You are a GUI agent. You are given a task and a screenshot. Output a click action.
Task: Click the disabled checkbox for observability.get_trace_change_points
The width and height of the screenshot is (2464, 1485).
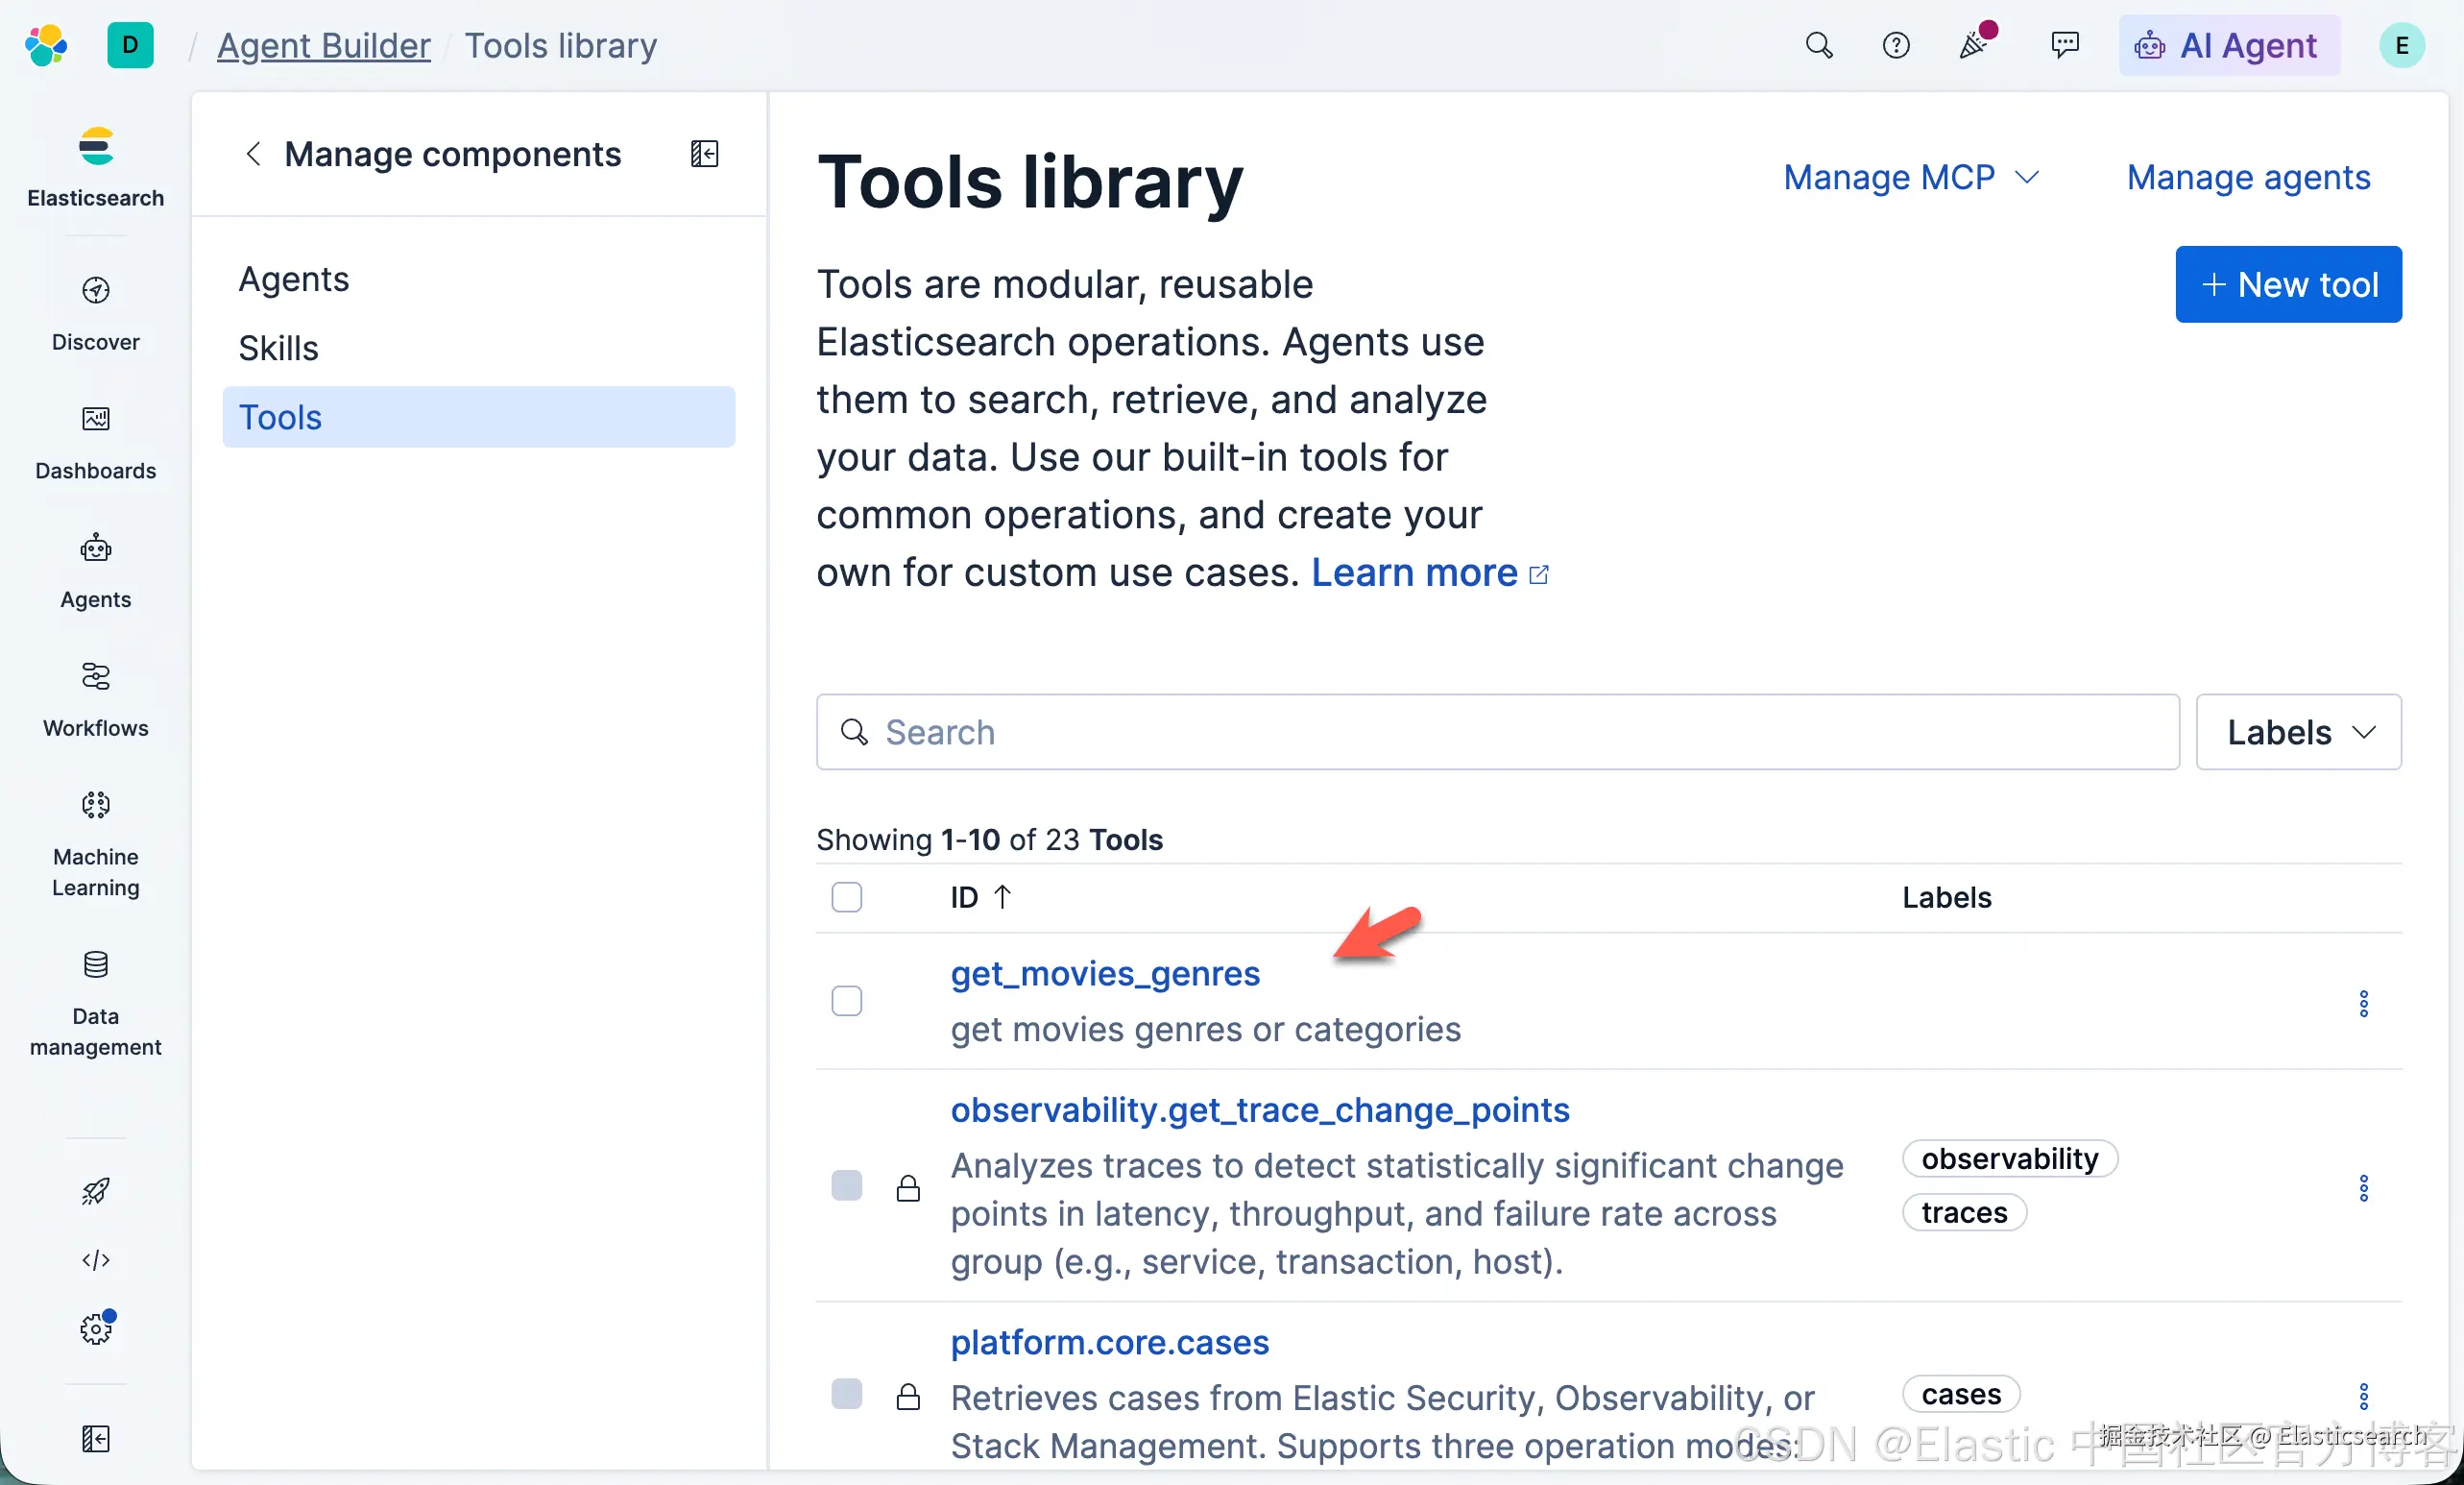coord(847,1185)
